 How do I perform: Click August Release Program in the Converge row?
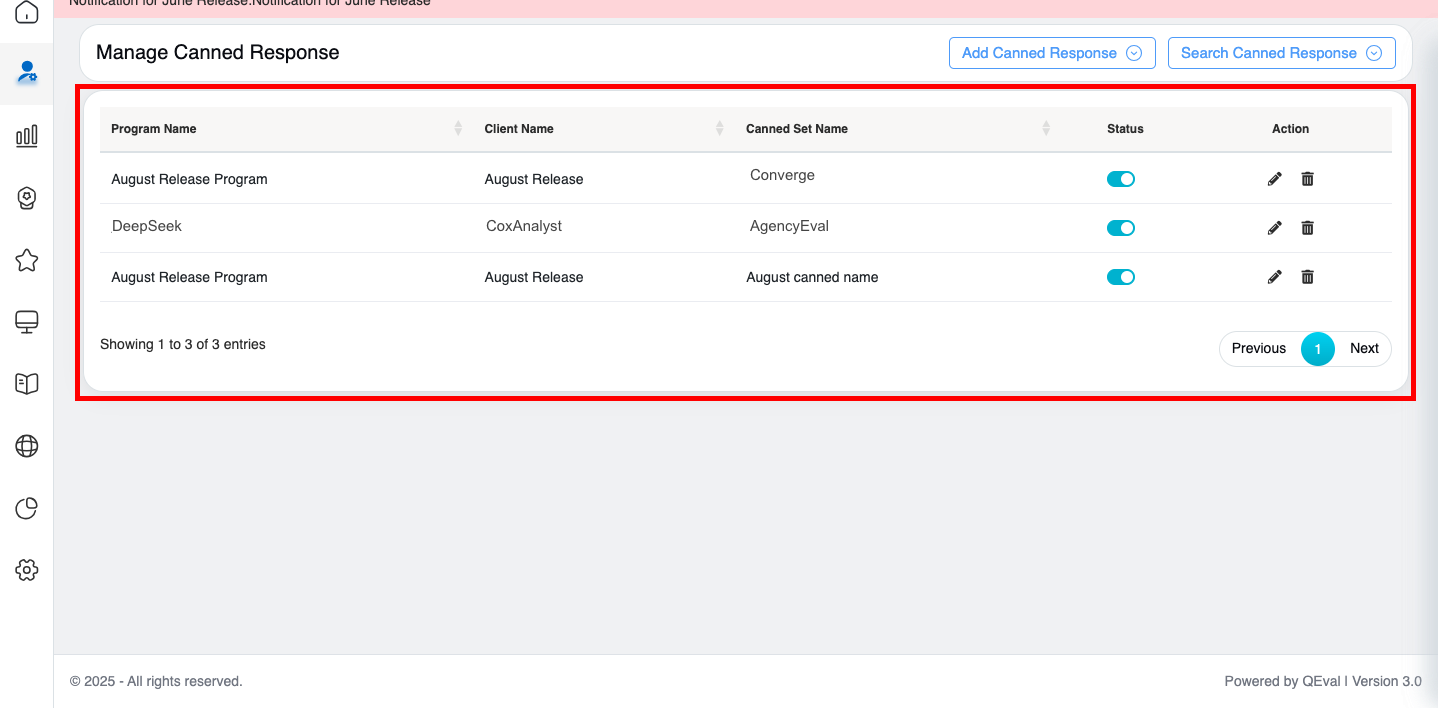[189, 179]
